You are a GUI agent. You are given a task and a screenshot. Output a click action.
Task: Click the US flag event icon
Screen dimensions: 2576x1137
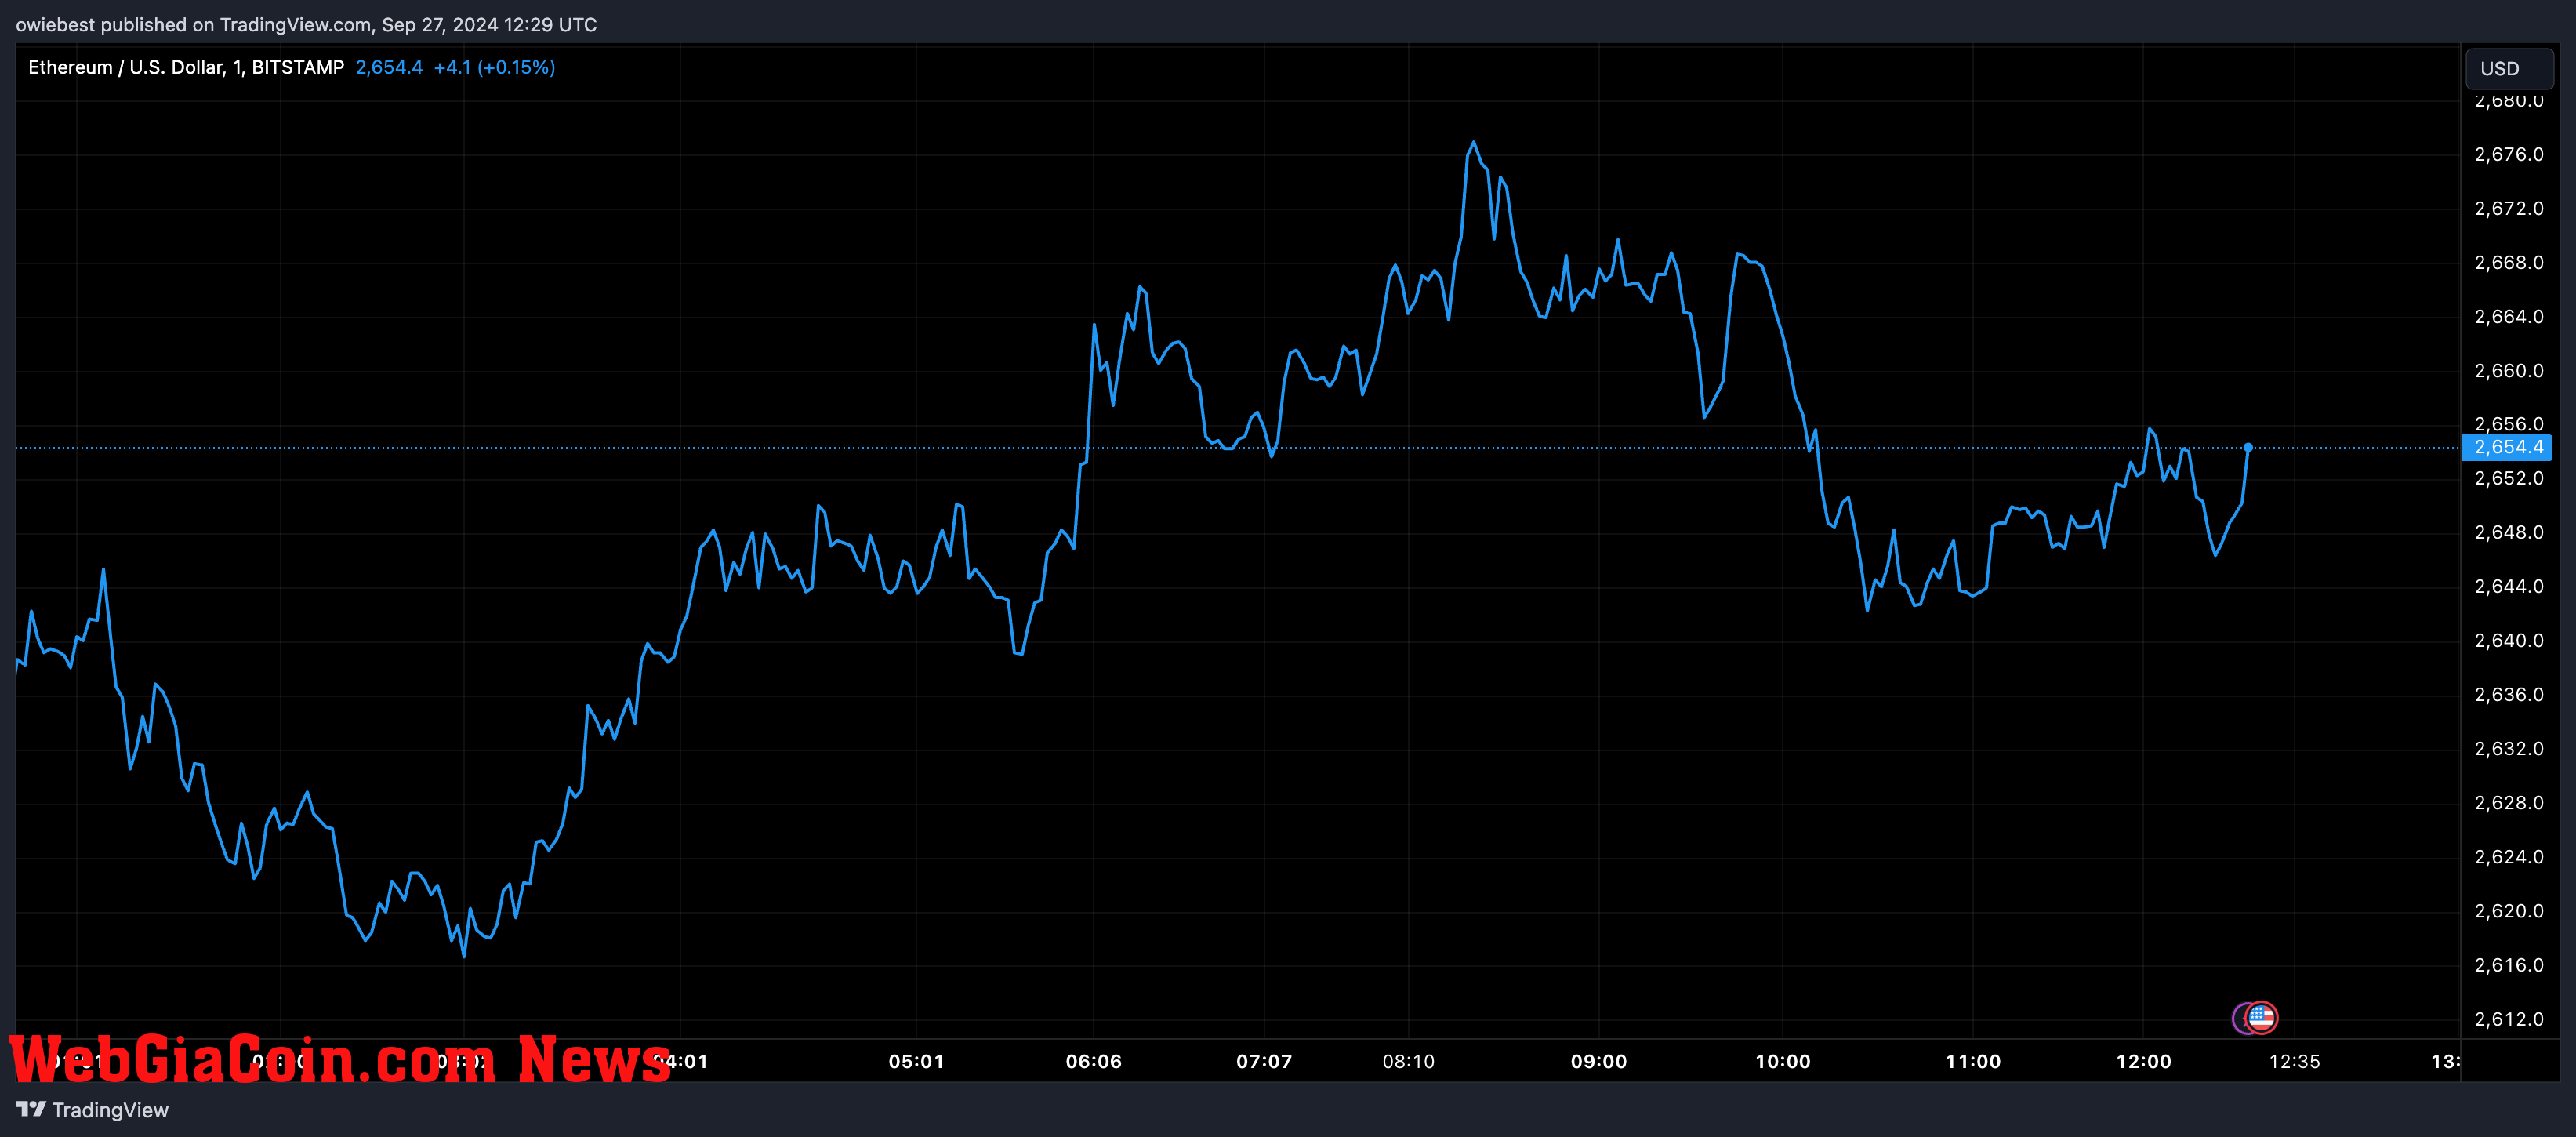click(2261, 1018)
